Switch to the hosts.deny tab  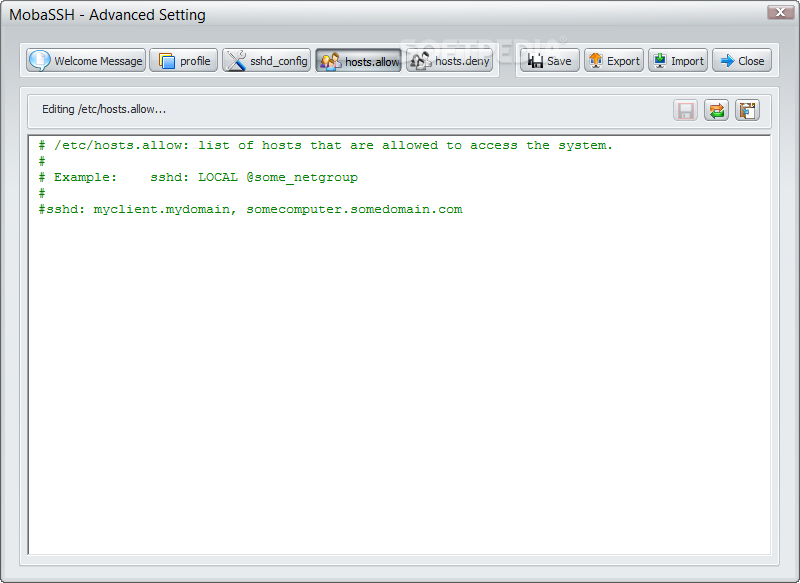click(x=449, y=61)
